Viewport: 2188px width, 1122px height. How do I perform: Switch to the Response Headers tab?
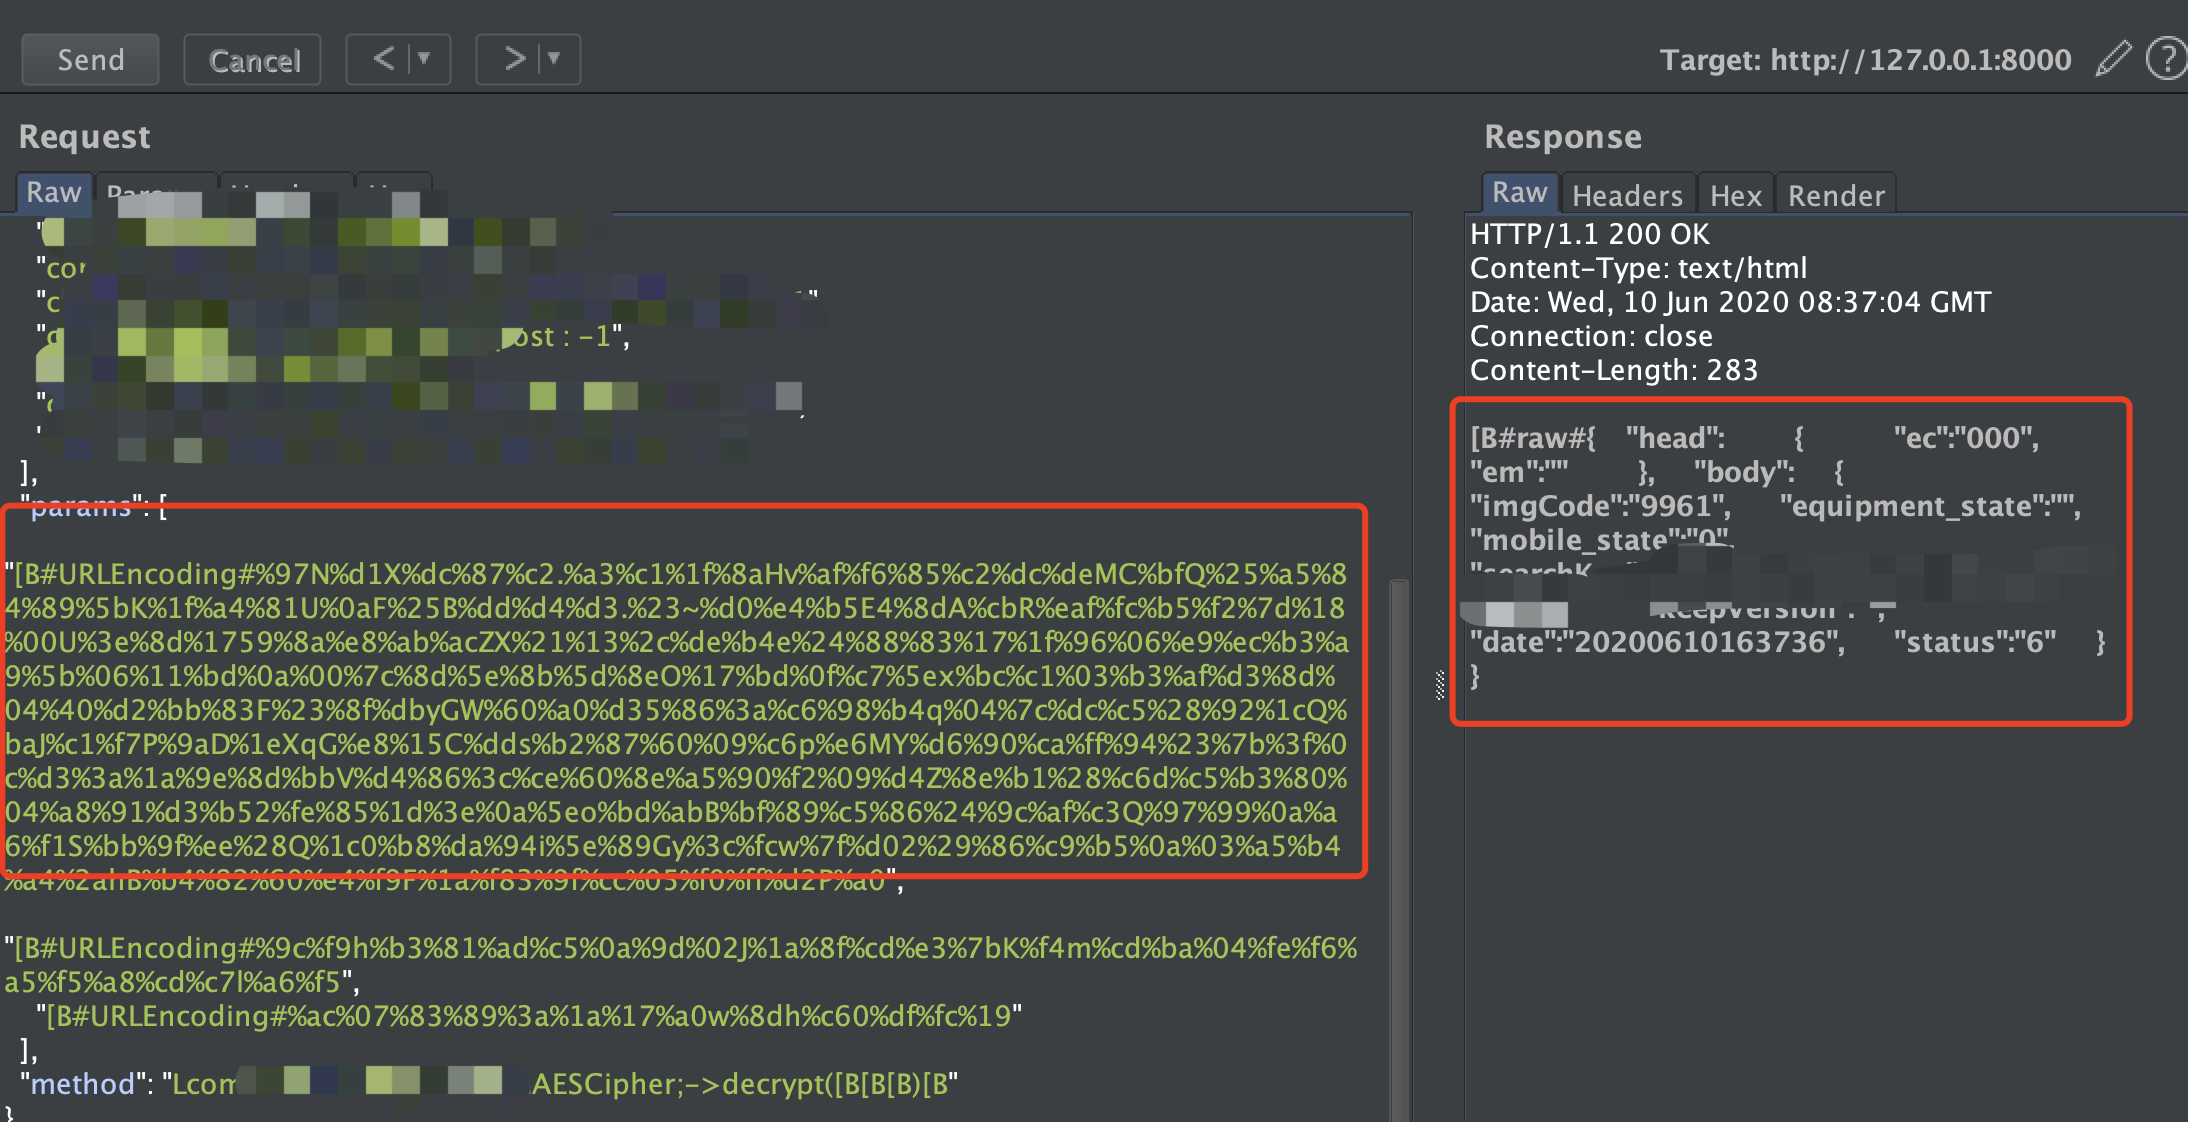(1627, 195)
